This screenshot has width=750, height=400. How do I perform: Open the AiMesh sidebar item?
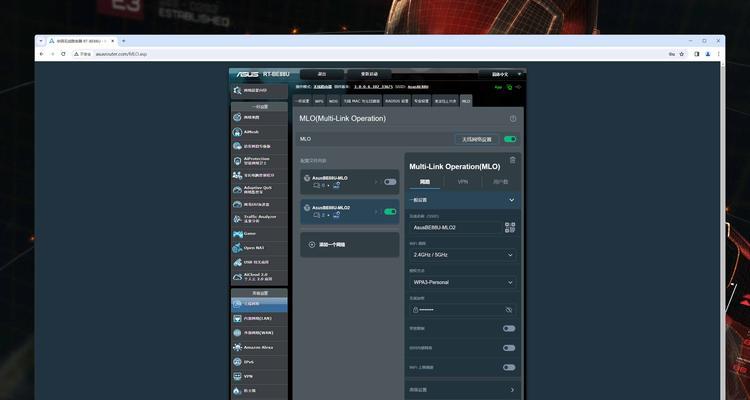point(259,132)
